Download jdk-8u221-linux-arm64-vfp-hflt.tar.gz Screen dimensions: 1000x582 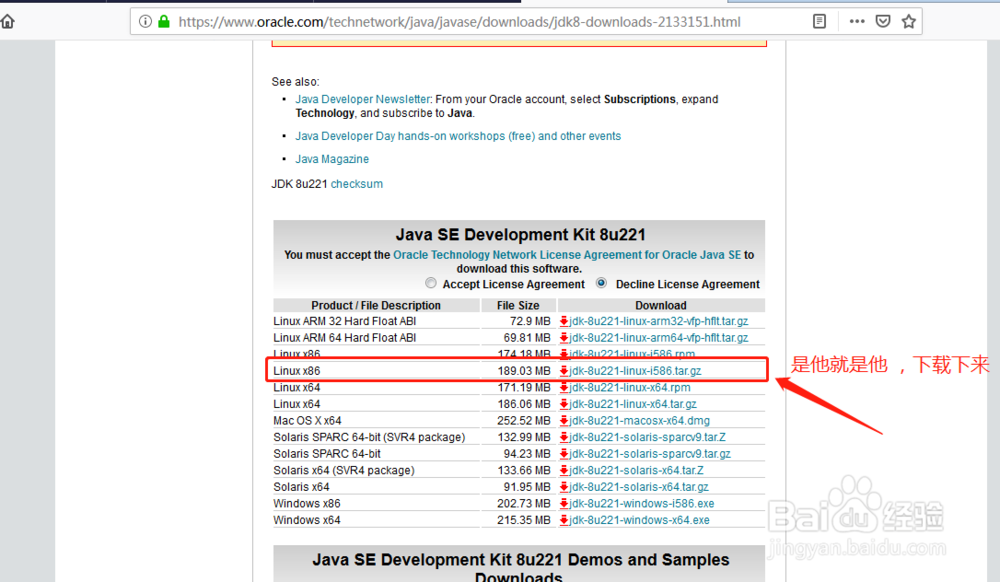point(659,338)
